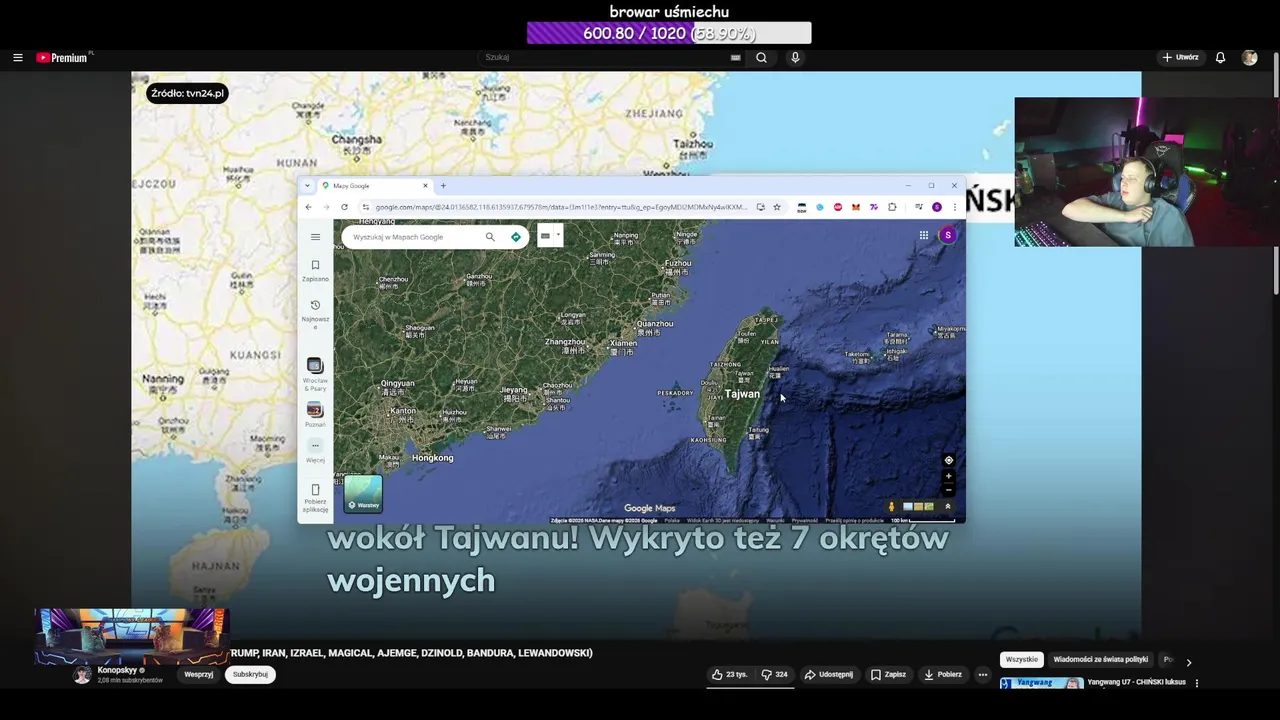Open the Chrome extensions puzzle icon
Viewport: 1280px width, 720px height.
[892, 207]
